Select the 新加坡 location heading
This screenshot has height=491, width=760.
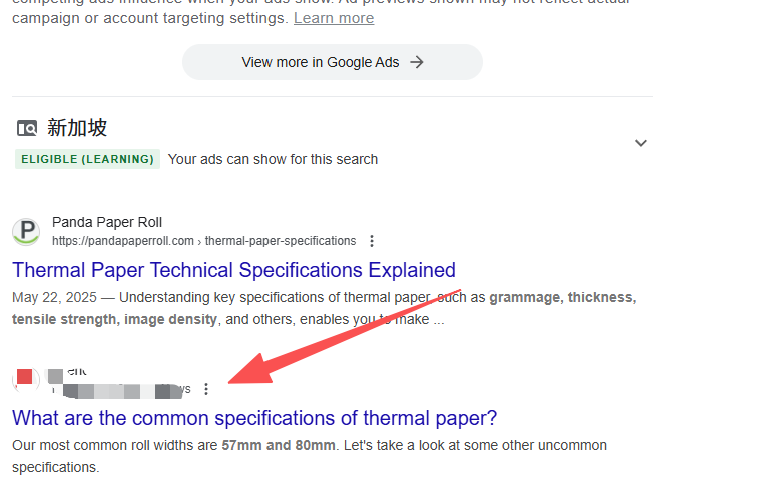click(x=77, y=128)
